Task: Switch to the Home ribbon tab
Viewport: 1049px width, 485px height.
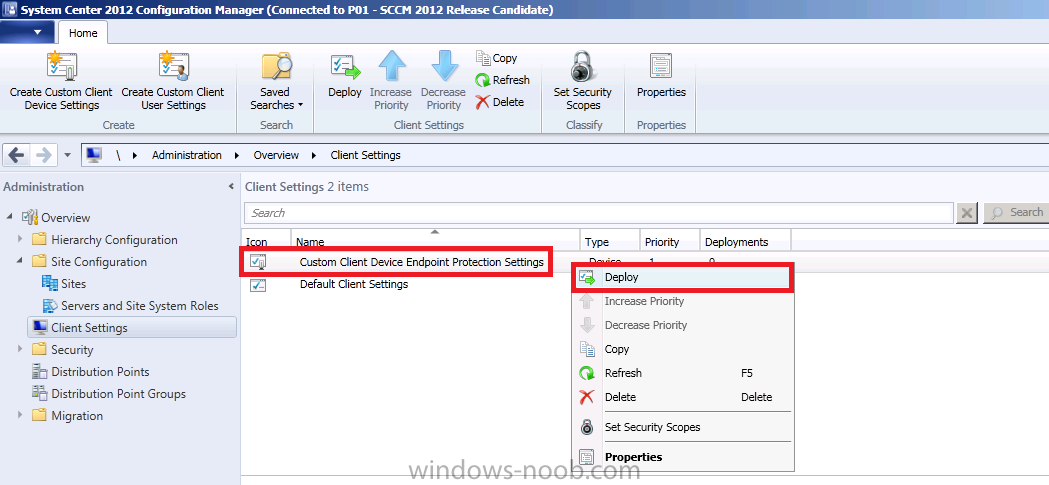Action: pyautogui.click(x=83, y=33)
